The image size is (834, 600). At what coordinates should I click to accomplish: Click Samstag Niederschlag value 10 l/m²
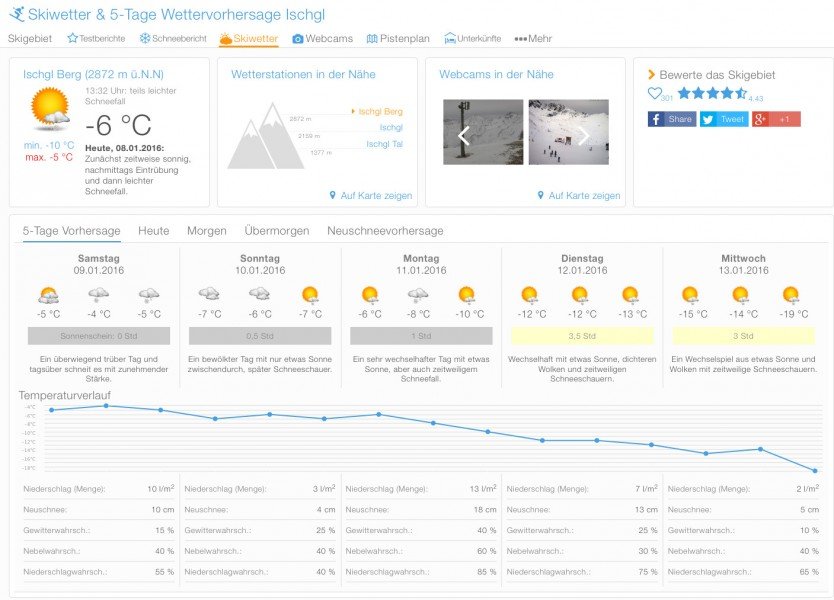161,488
